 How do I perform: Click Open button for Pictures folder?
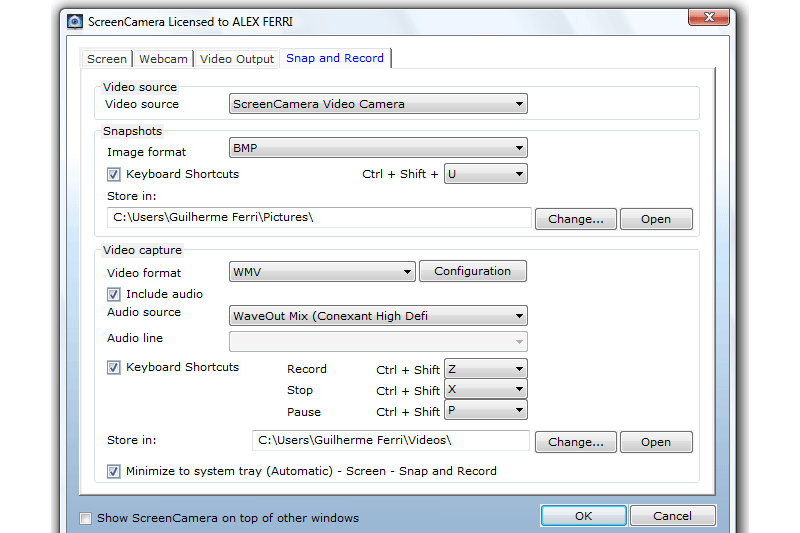pos(656,219)
